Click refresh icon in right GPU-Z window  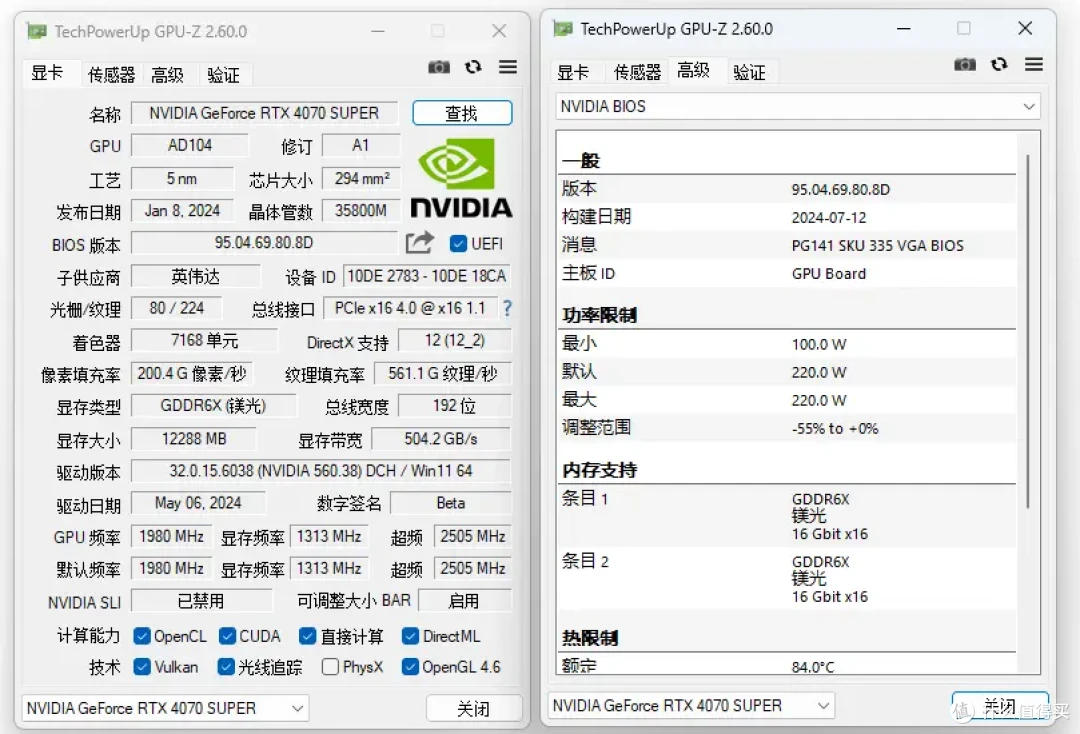coord(999,64)
